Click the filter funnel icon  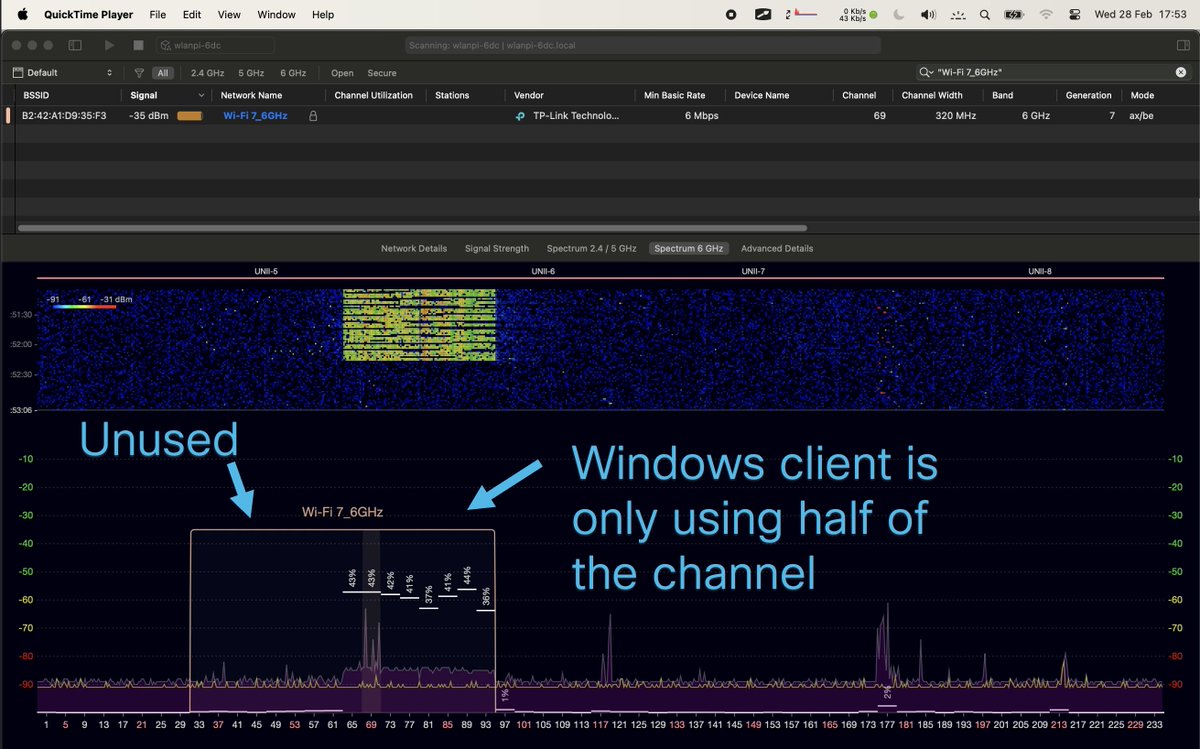[x=139, y=73]
